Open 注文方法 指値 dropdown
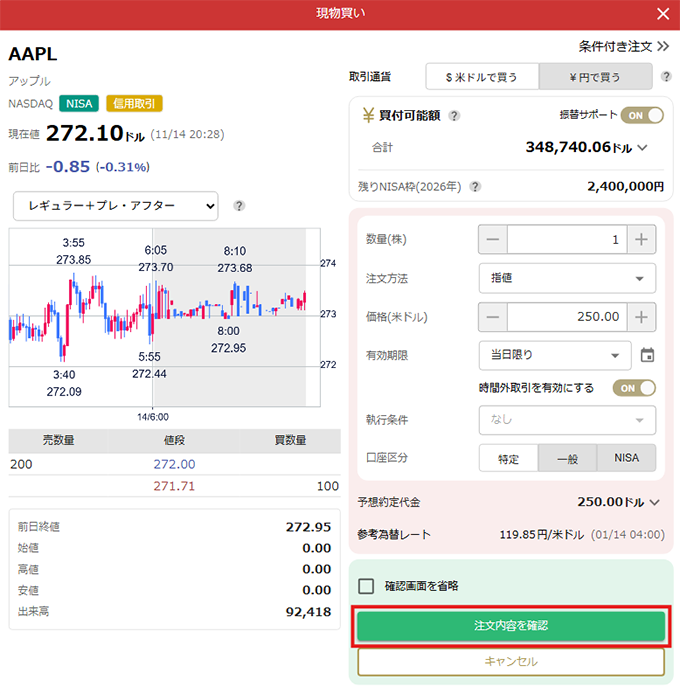The width and height of the screenshot is (680, 693). click(x=567, y=278)
